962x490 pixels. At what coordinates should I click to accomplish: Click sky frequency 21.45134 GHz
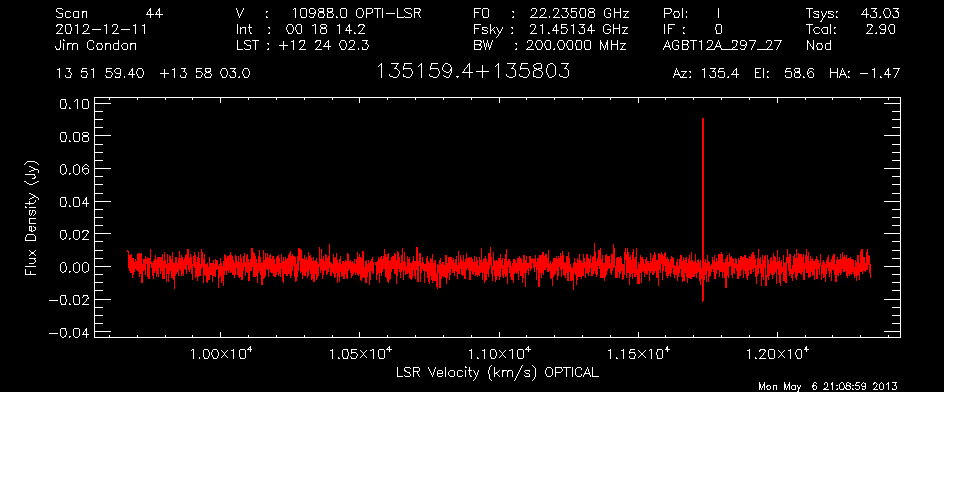579,29
